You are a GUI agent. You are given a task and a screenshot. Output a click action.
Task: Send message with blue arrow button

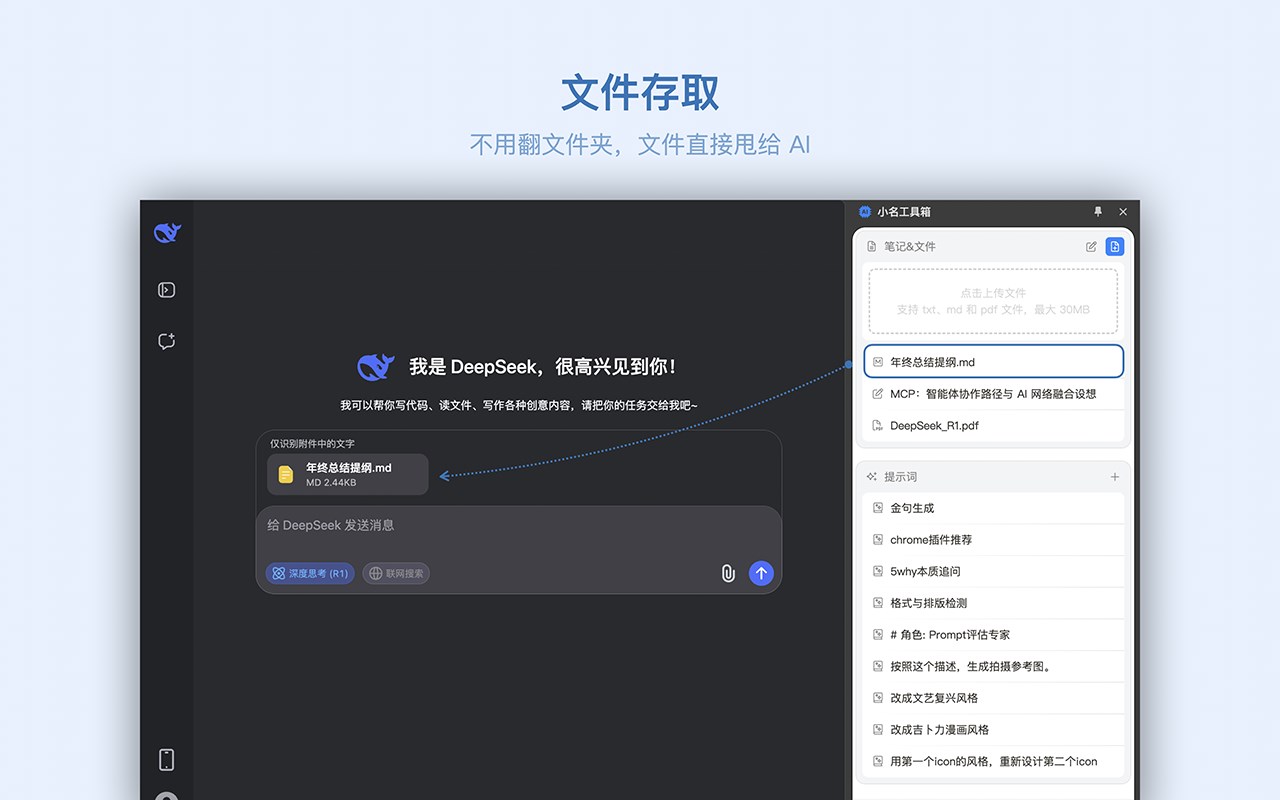tap(761, 573)
